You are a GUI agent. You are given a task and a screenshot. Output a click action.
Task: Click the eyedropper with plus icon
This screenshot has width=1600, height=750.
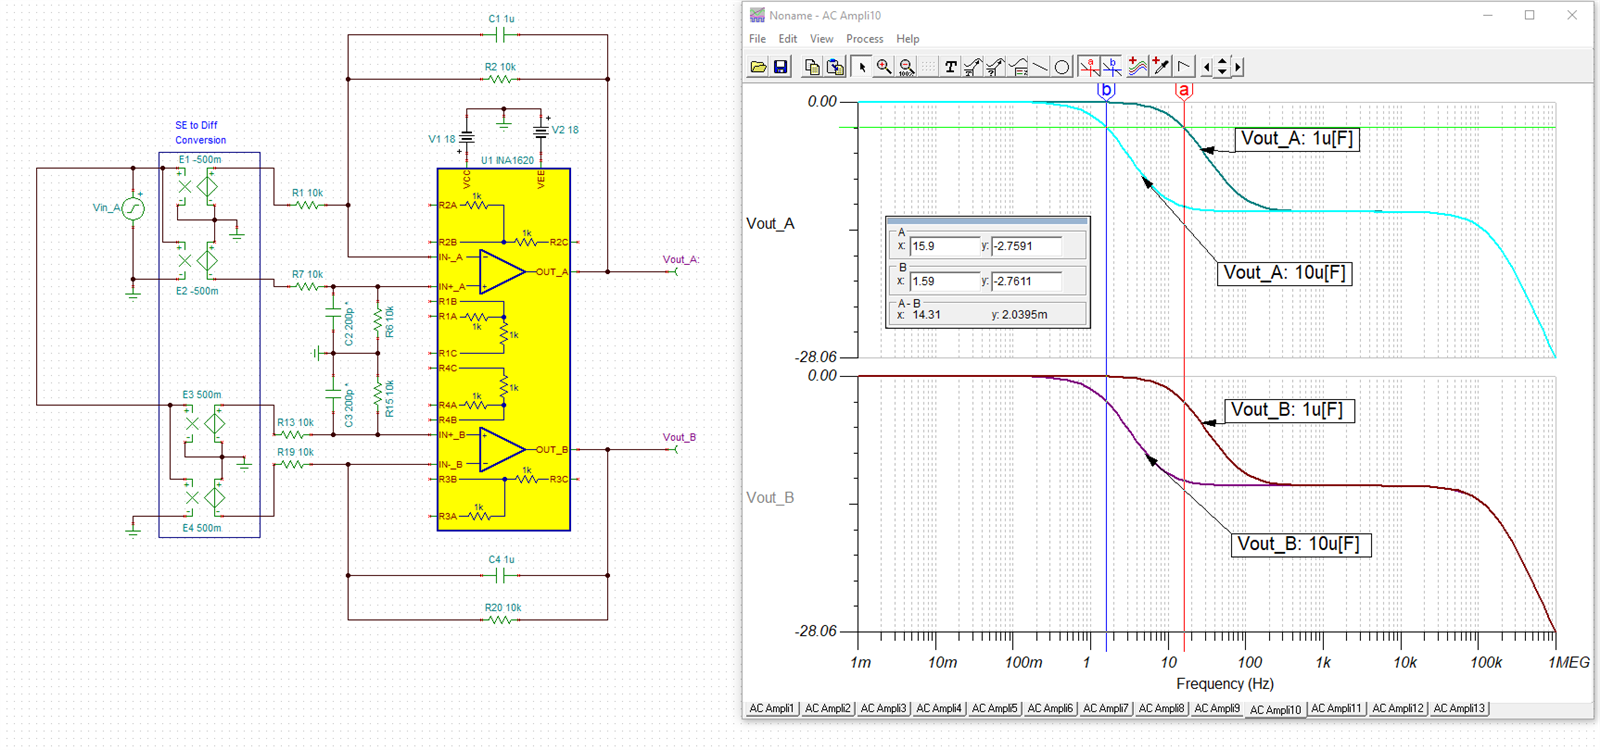pyautogui.click(x=1161, y=67)
